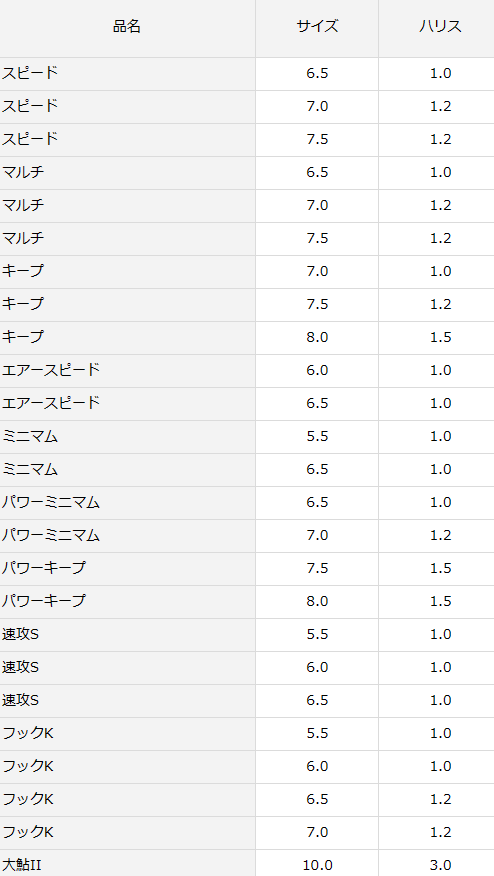Select the エアースピード row with size 6.0
Screen dimensions: 494x876
tap(247, 370)
